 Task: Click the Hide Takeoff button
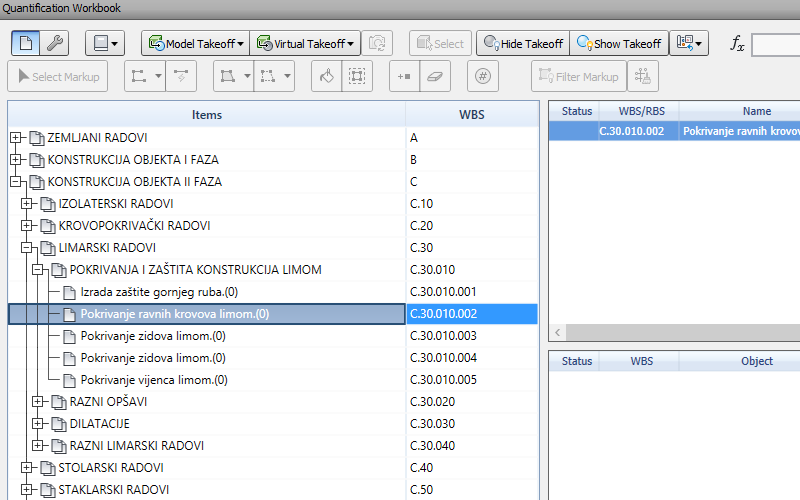point(521,43)
